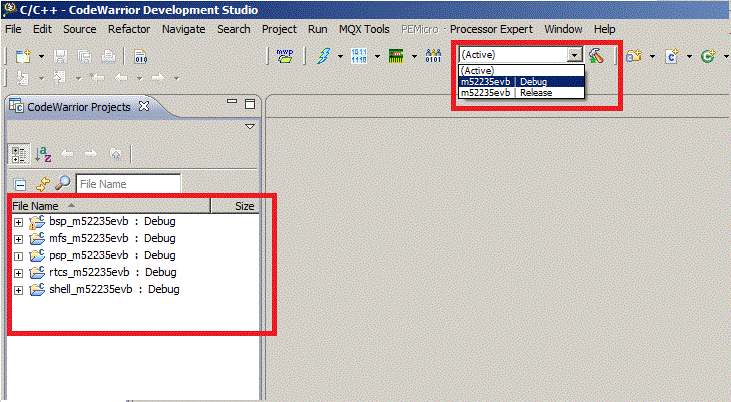Select the rtcs_m52235evb : Debug project
Viewport: 731px width, 402px height.
click(113, 272)
